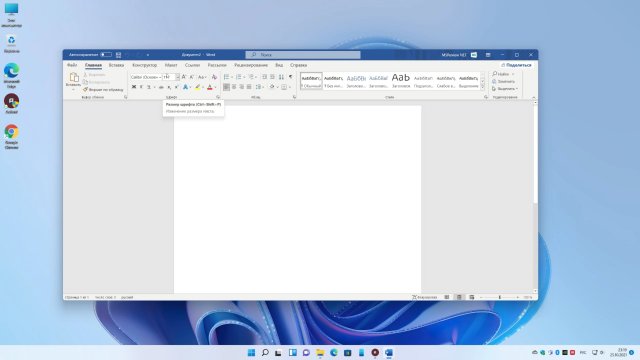This screenshot has height=360, width=640.
Task: Increase font size with the large A
Action: click(184, 77)
